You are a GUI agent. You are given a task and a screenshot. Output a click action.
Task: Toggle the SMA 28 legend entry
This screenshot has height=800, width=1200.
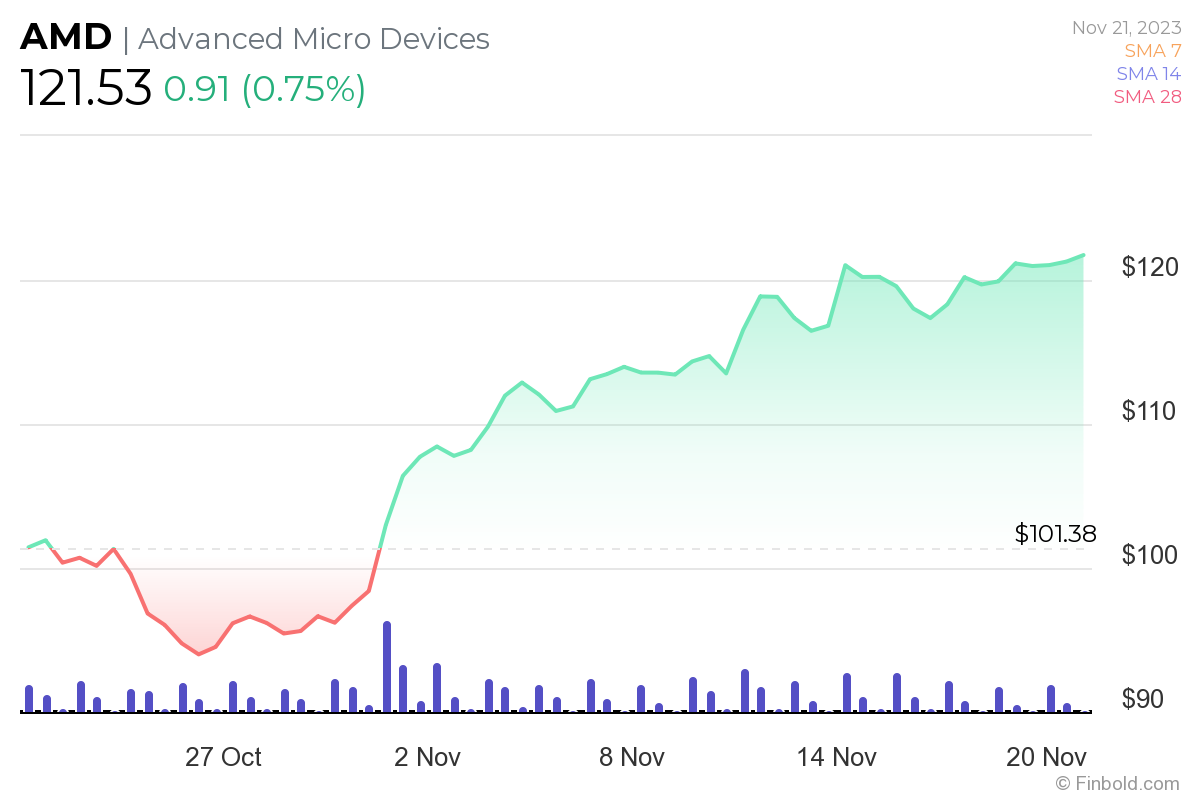click(x=1145, y=96)
